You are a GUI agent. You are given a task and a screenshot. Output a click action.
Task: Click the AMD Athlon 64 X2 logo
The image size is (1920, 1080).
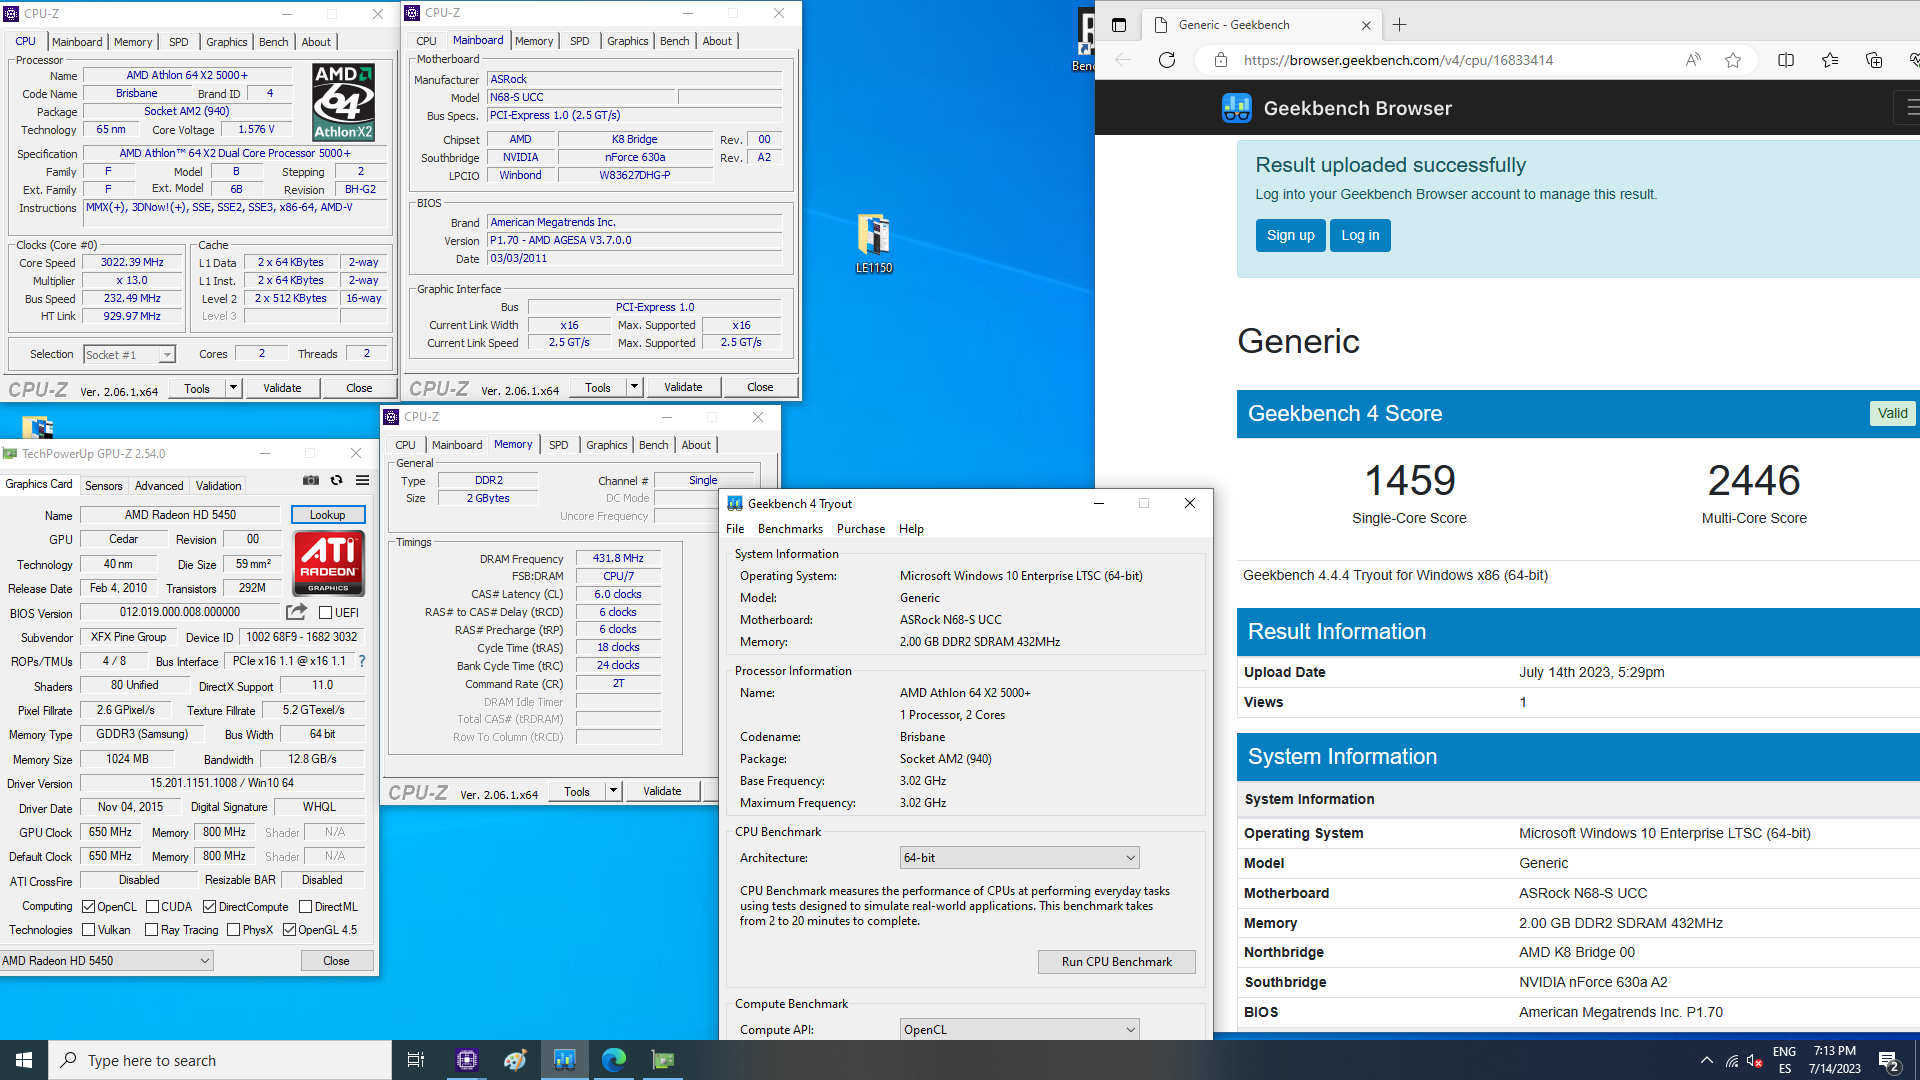pos(343,102)
